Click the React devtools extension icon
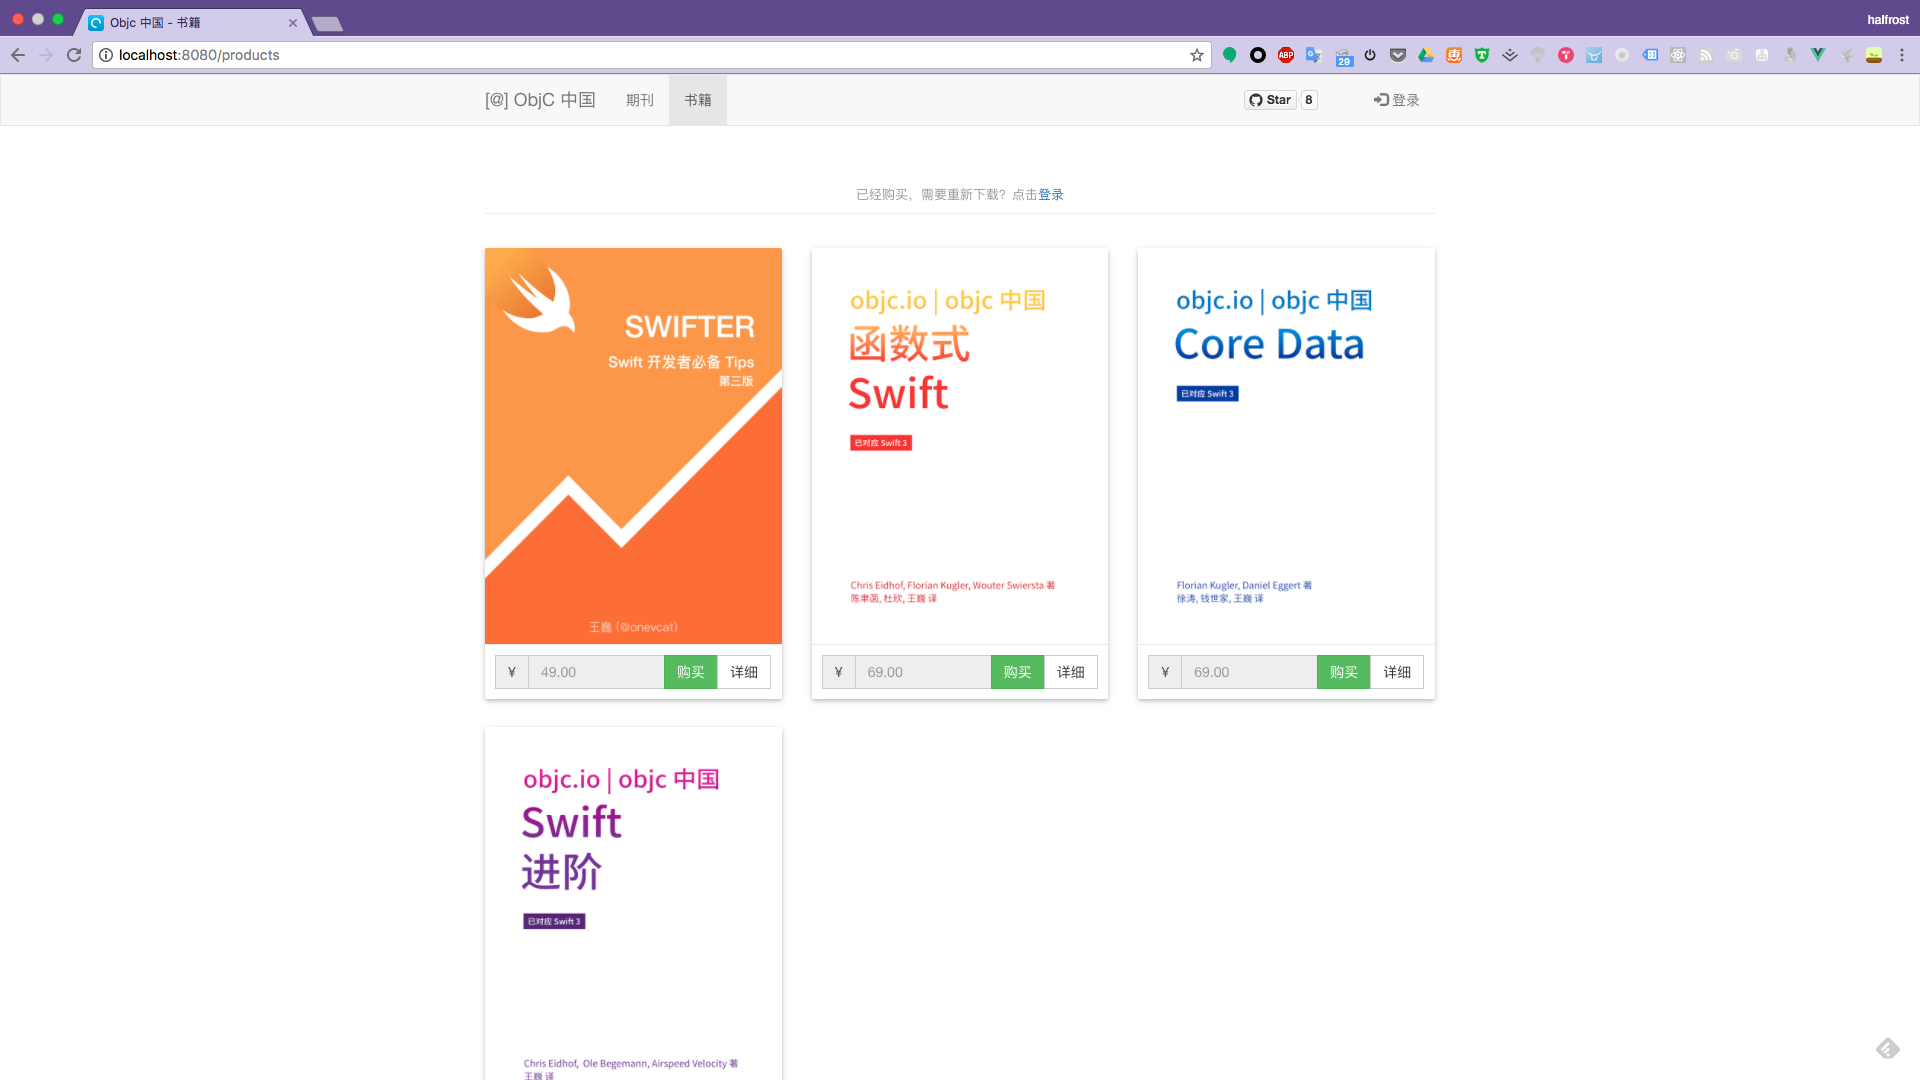Viewport: 1920px width, 1080px height. [x=1678, y=55]
